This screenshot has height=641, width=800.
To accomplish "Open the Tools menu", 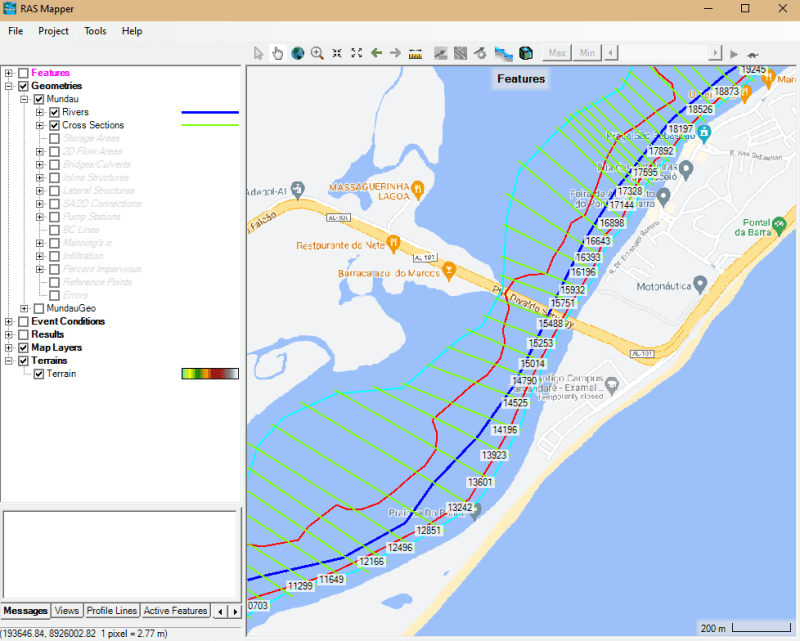I will tap(95, 31).
